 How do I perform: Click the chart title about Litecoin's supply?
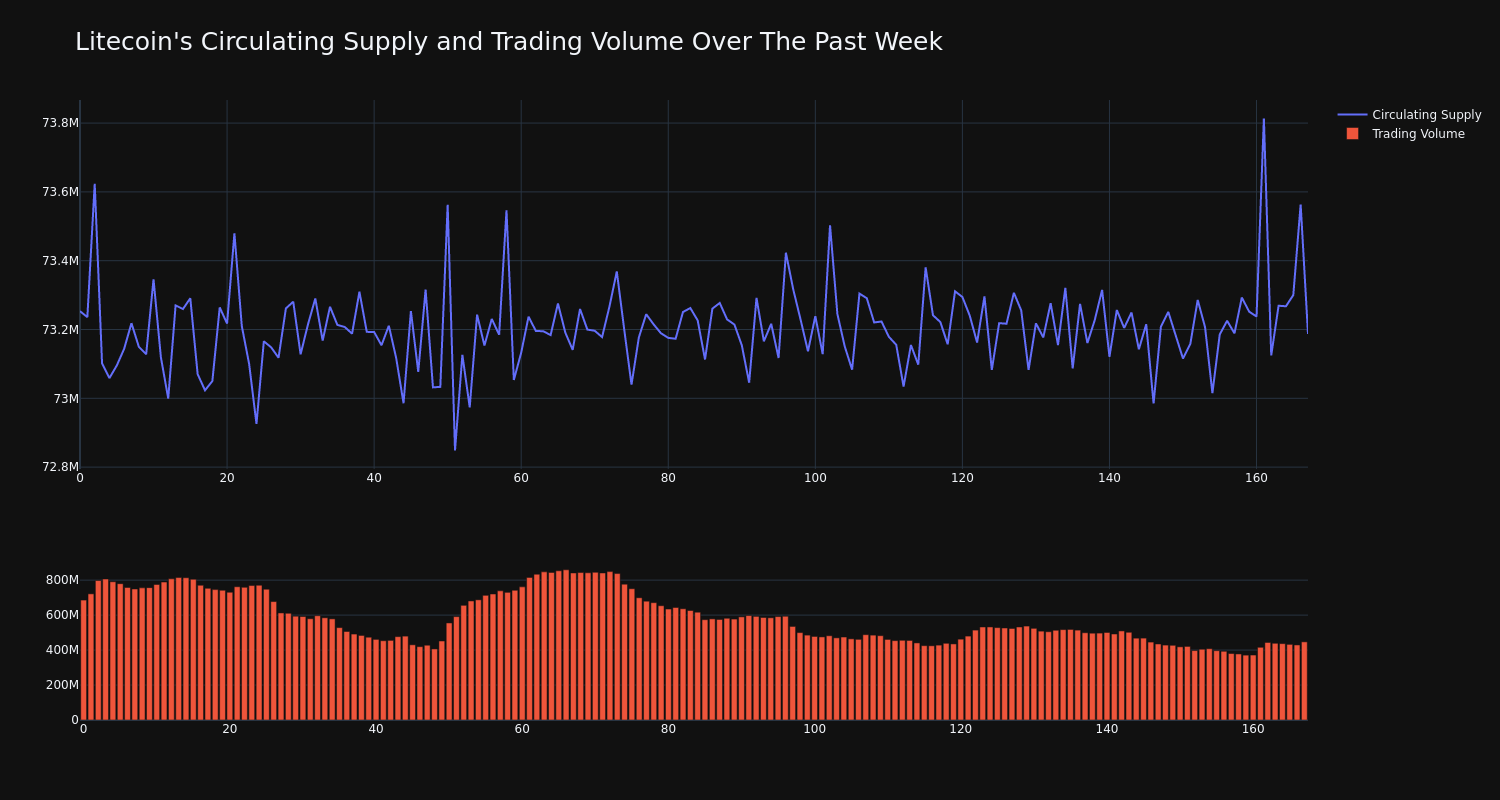click(508, 42)
